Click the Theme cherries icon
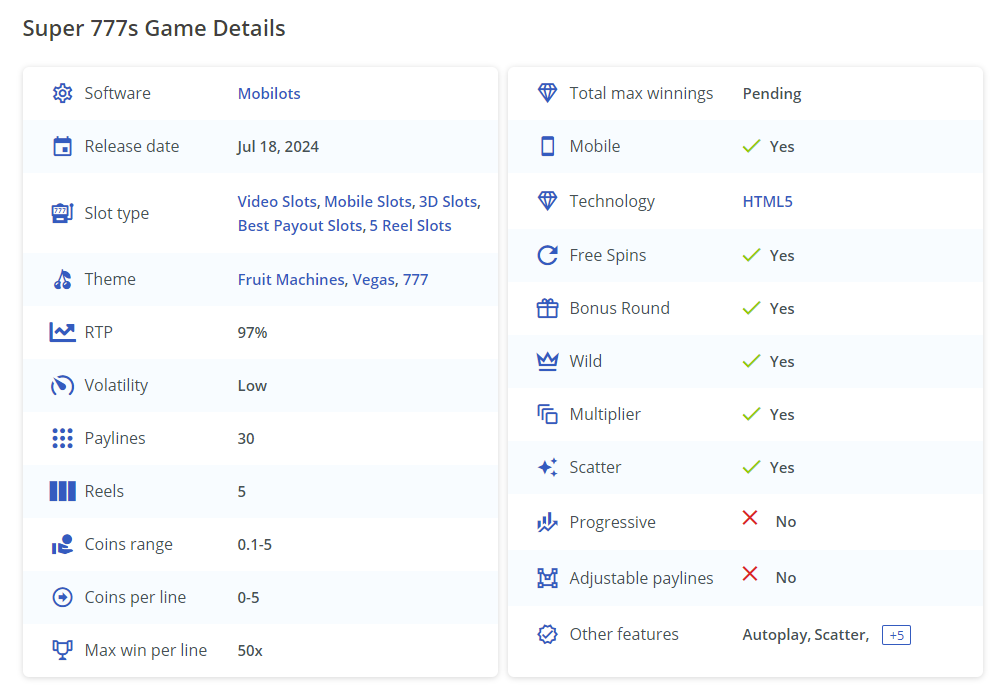Viewport: 1004px width, 694px height. tap(62, 279)
